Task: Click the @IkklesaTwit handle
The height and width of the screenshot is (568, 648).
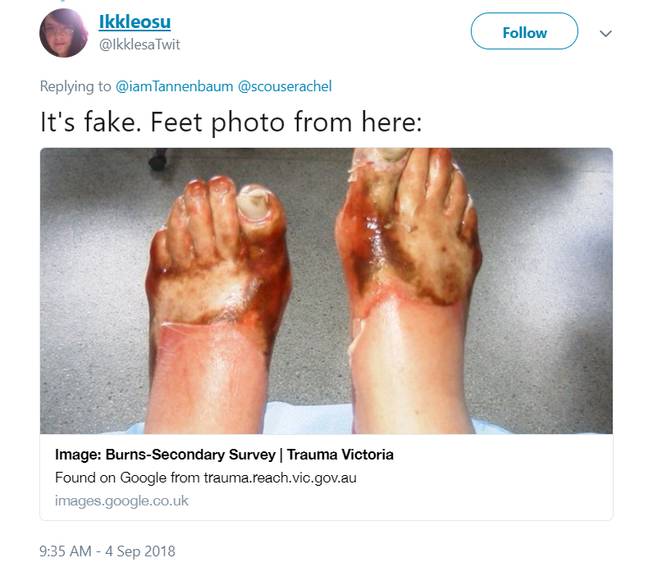Action: coord(140,45)
